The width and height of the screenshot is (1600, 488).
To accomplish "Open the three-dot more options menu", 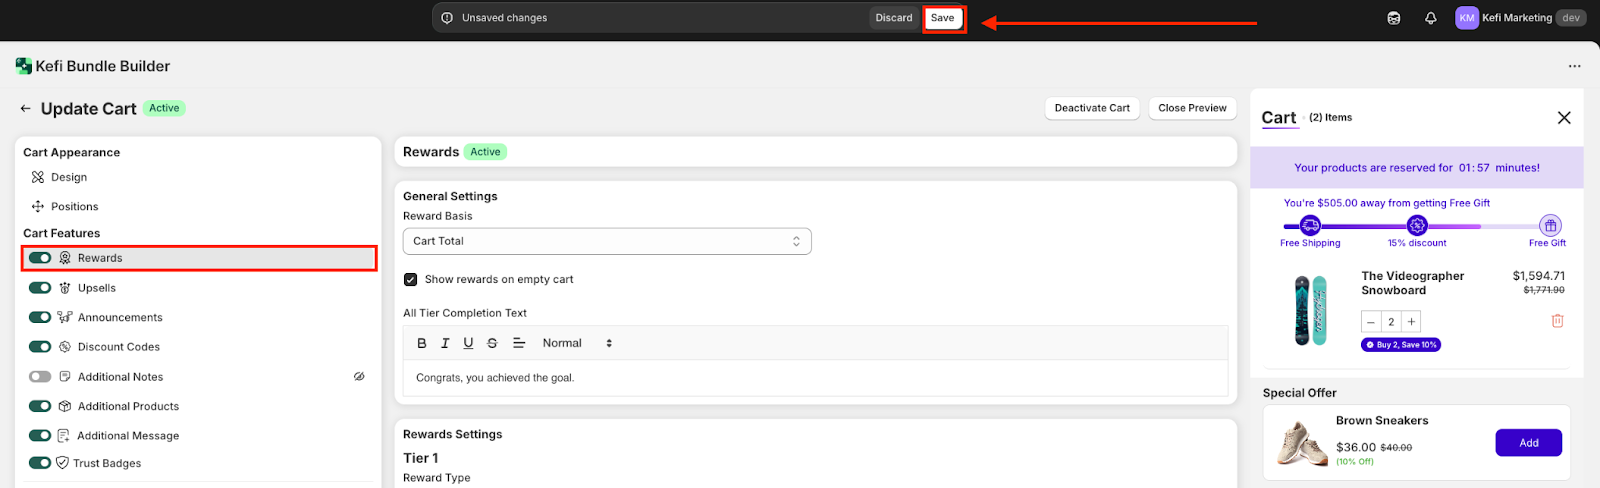I will point(1574,66).
